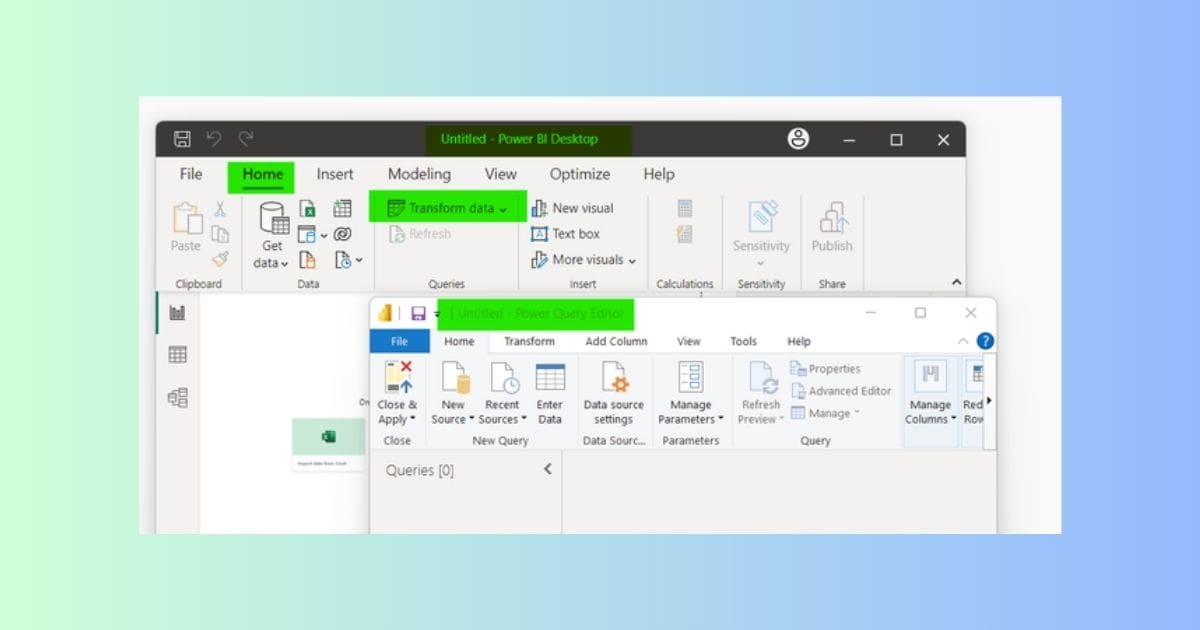Expand the More visuals dropdown
The width and height of the screenshot is (1200, 630).
pyautogui.click(x=632, y=260)
